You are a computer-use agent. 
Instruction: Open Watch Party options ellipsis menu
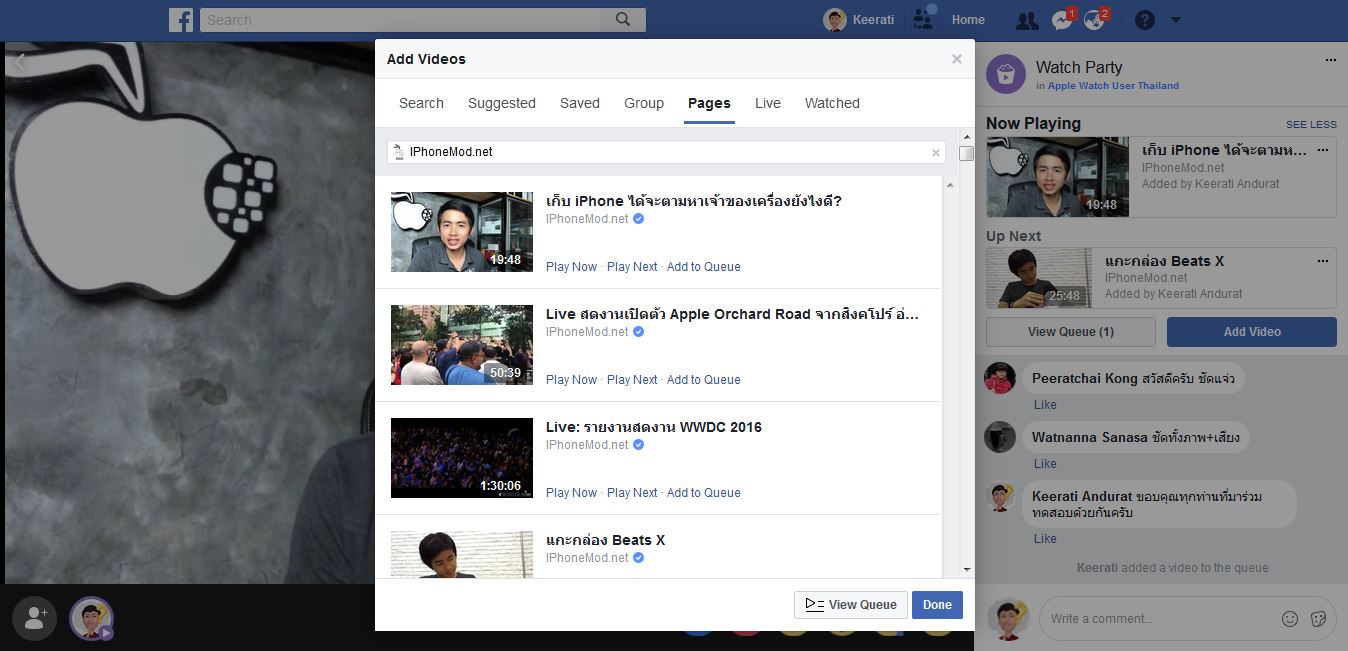pyautogui.click(x=1330, y=60)
